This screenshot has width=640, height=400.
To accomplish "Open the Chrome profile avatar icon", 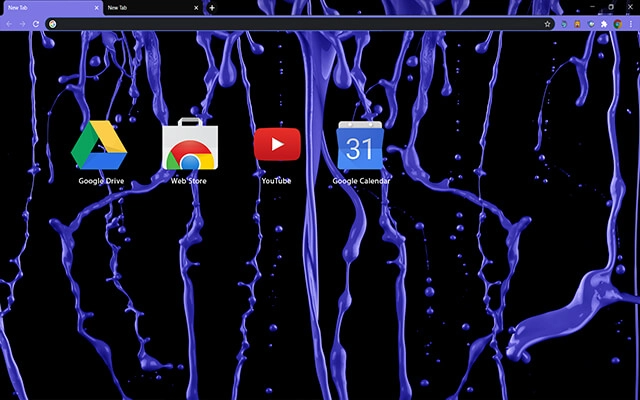I will pyautogui.click(x=618, y=24).
